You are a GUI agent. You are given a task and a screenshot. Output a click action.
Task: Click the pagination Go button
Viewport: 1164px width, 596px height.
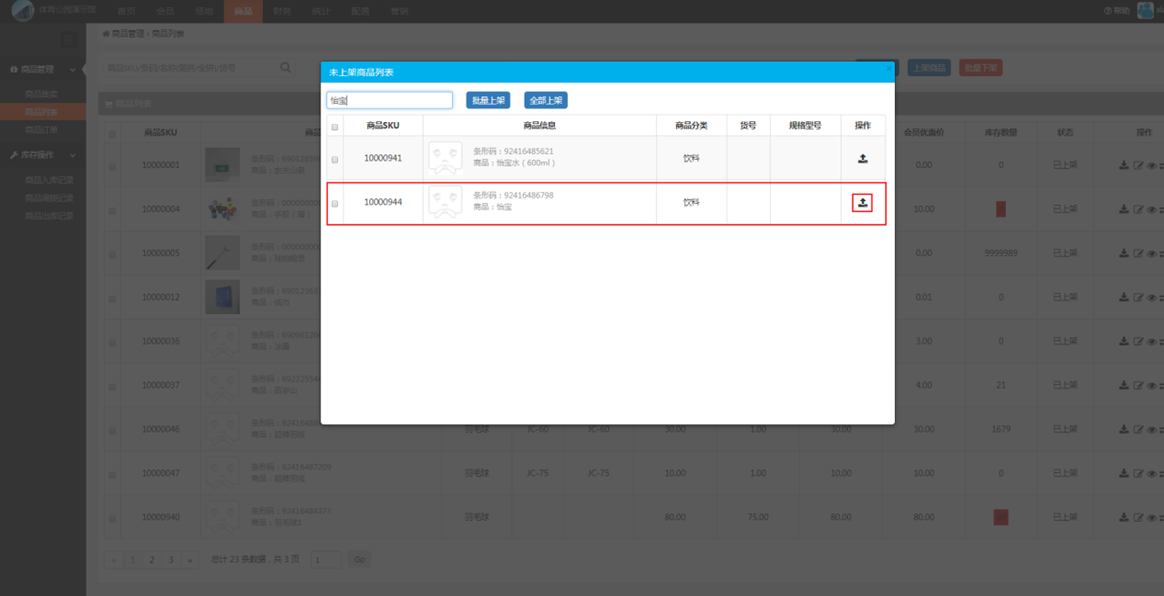click(359, 560)
